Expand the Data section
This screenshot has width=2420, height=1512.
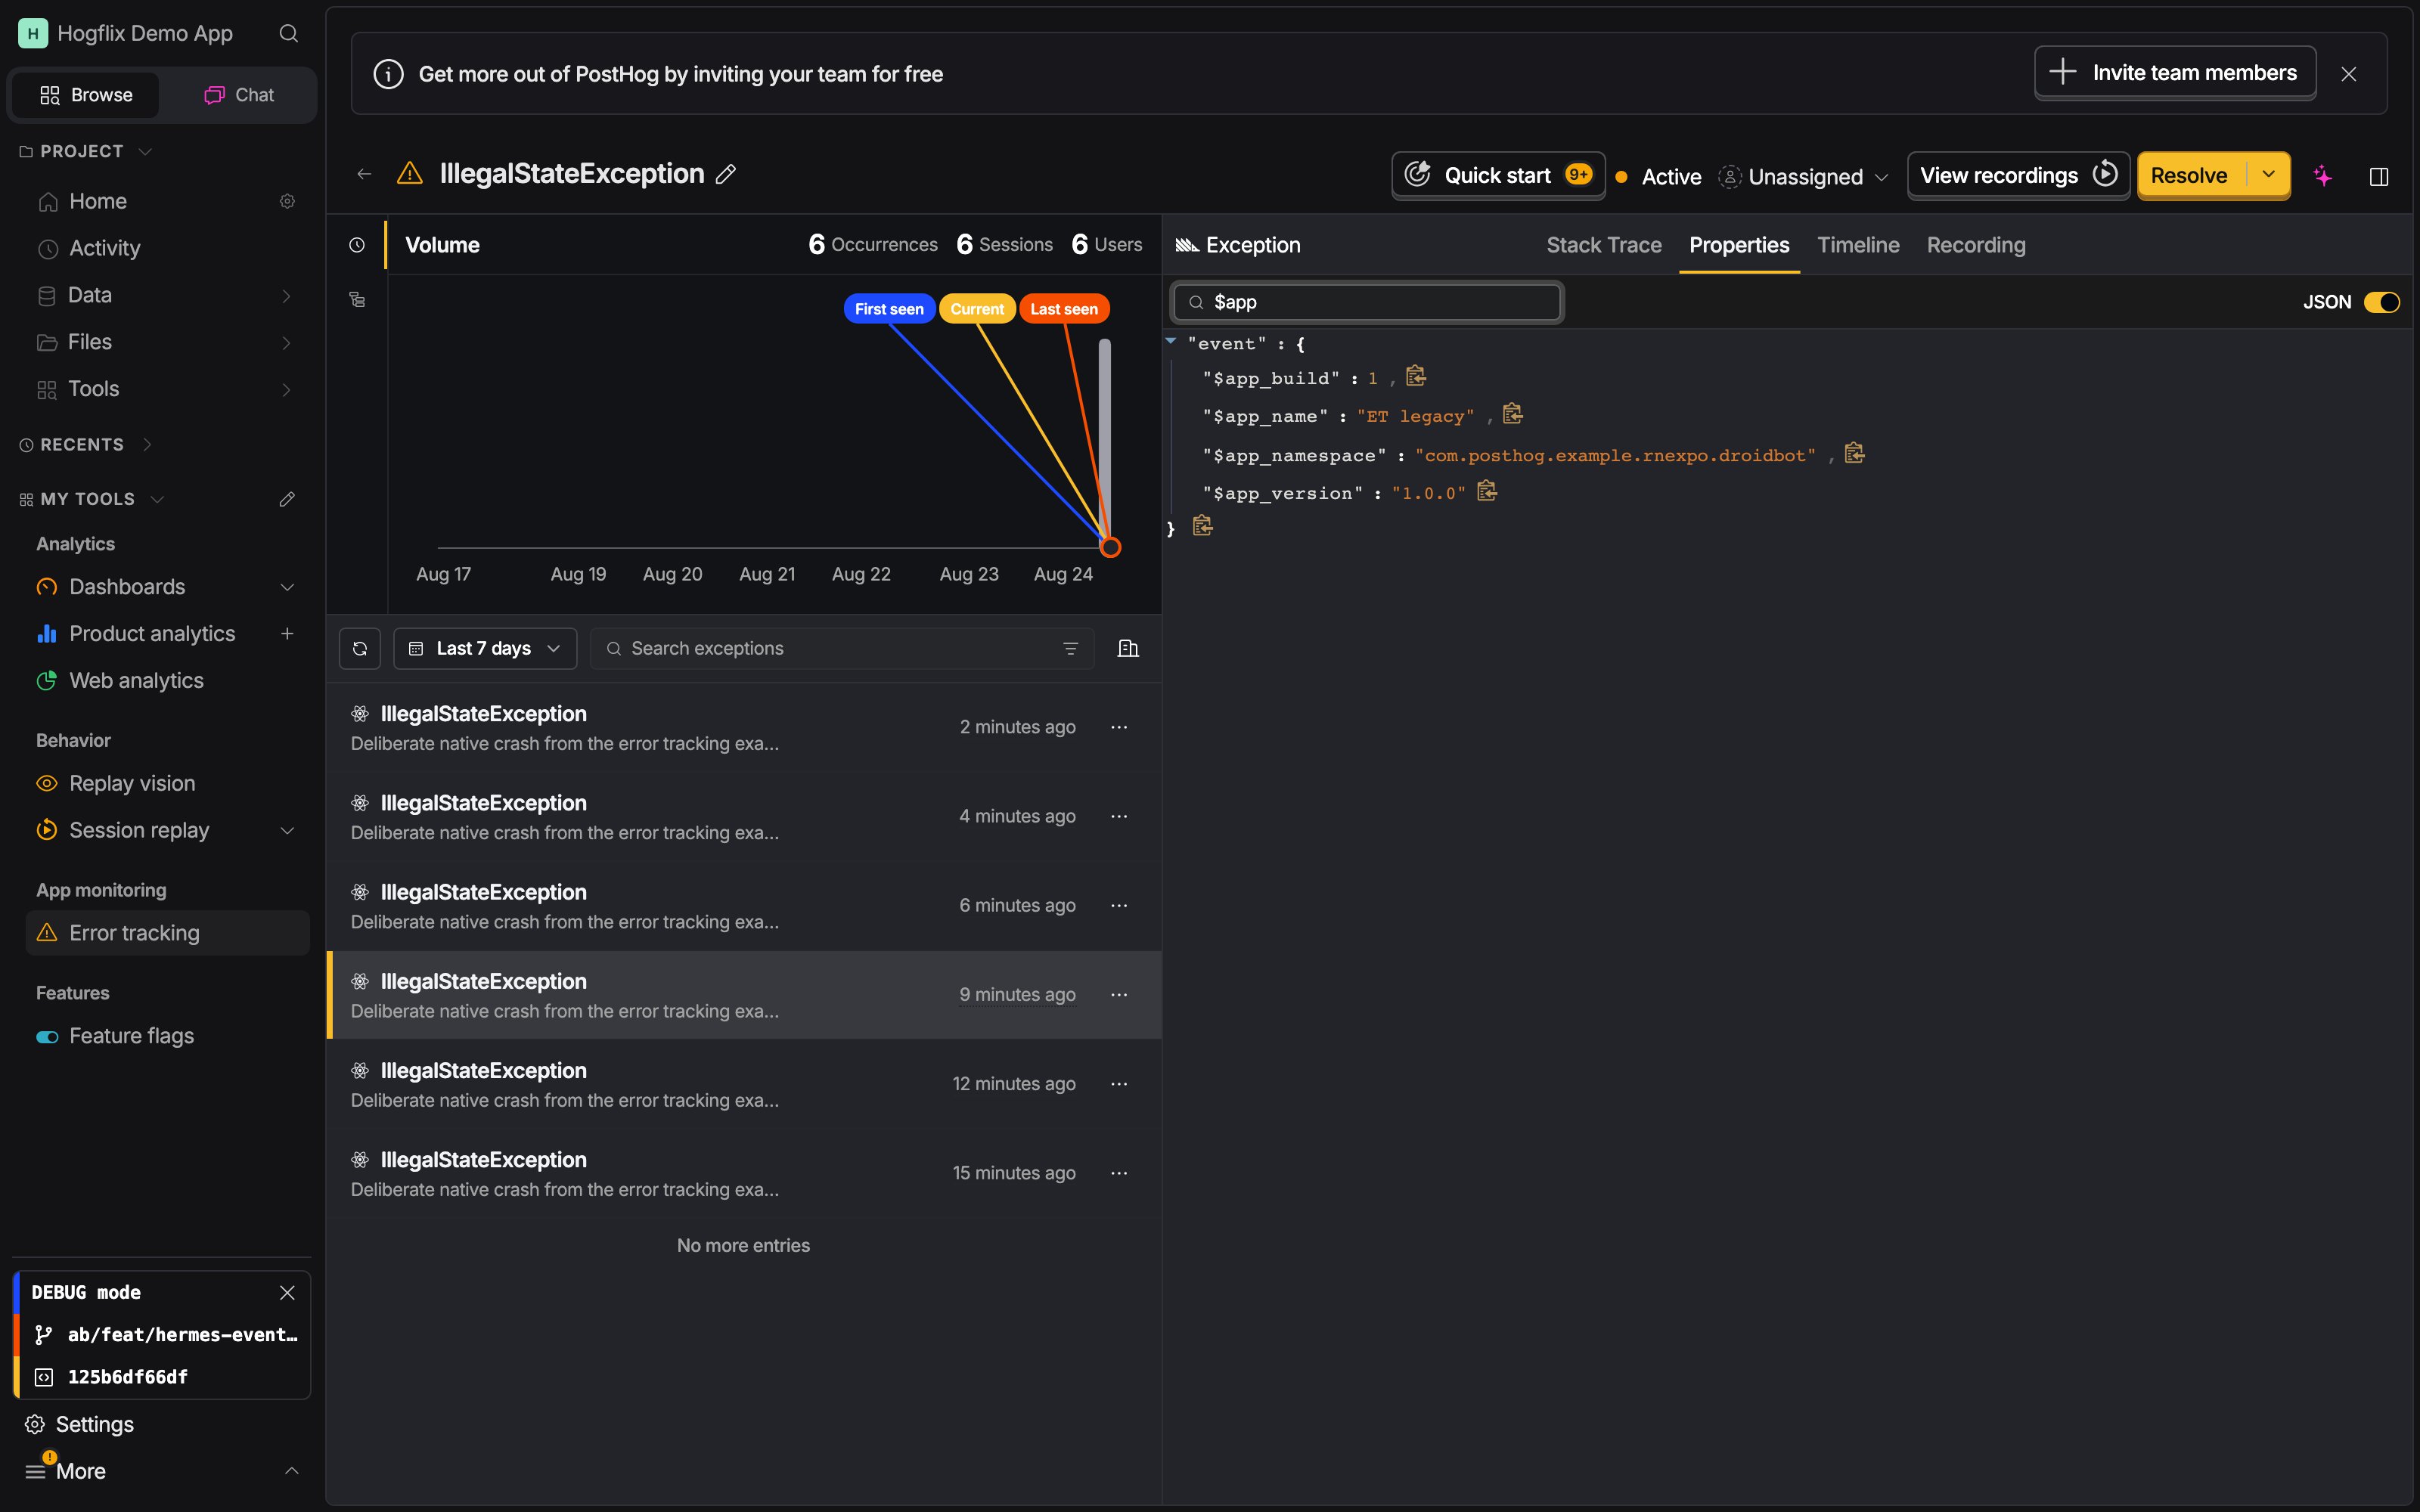tap(168, 295)
